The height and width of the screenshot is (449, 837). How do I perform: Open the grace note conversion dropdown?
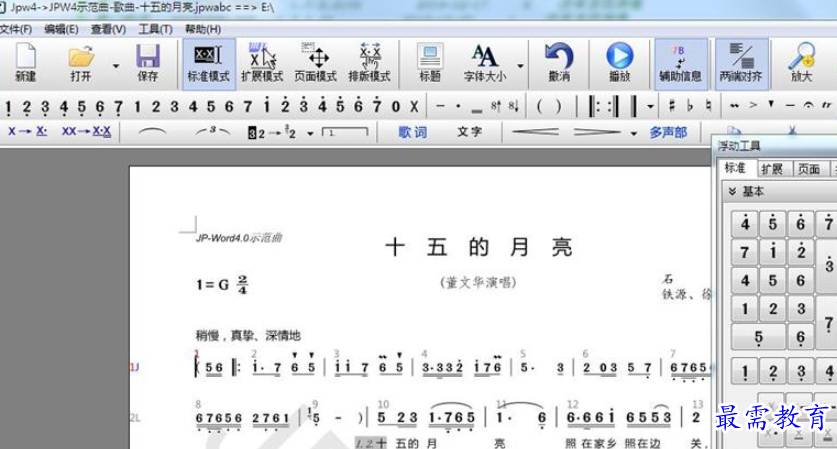tap(310, 133)
